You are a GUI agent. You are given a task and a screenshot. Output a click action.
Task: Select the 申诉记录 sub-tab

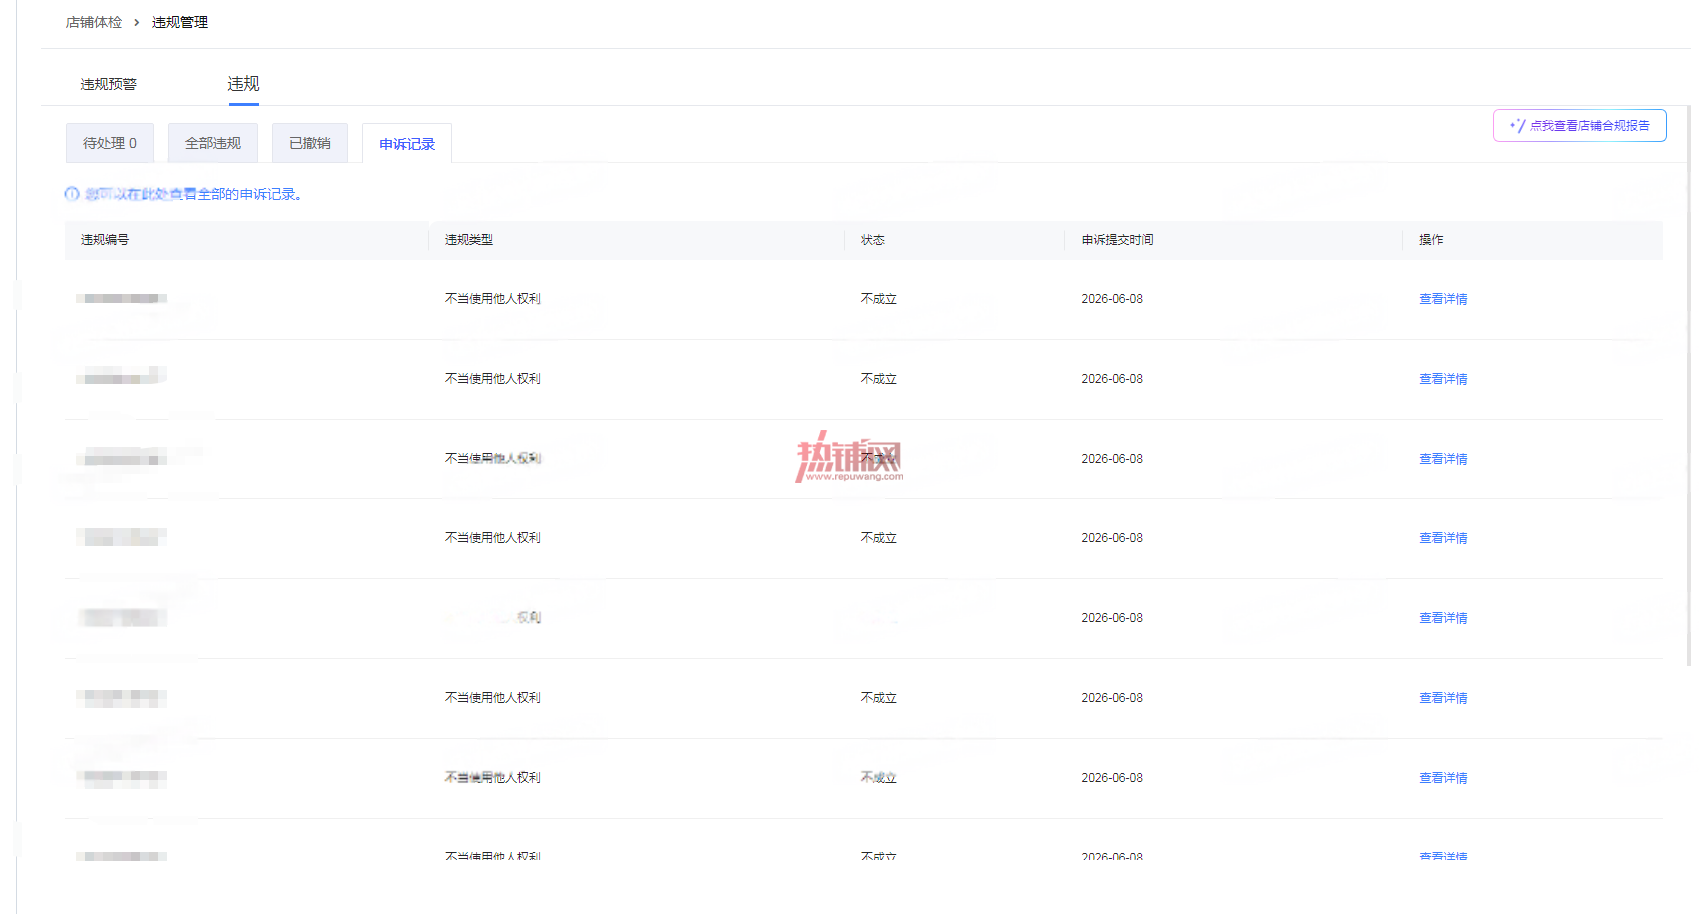tap(407, 144)
